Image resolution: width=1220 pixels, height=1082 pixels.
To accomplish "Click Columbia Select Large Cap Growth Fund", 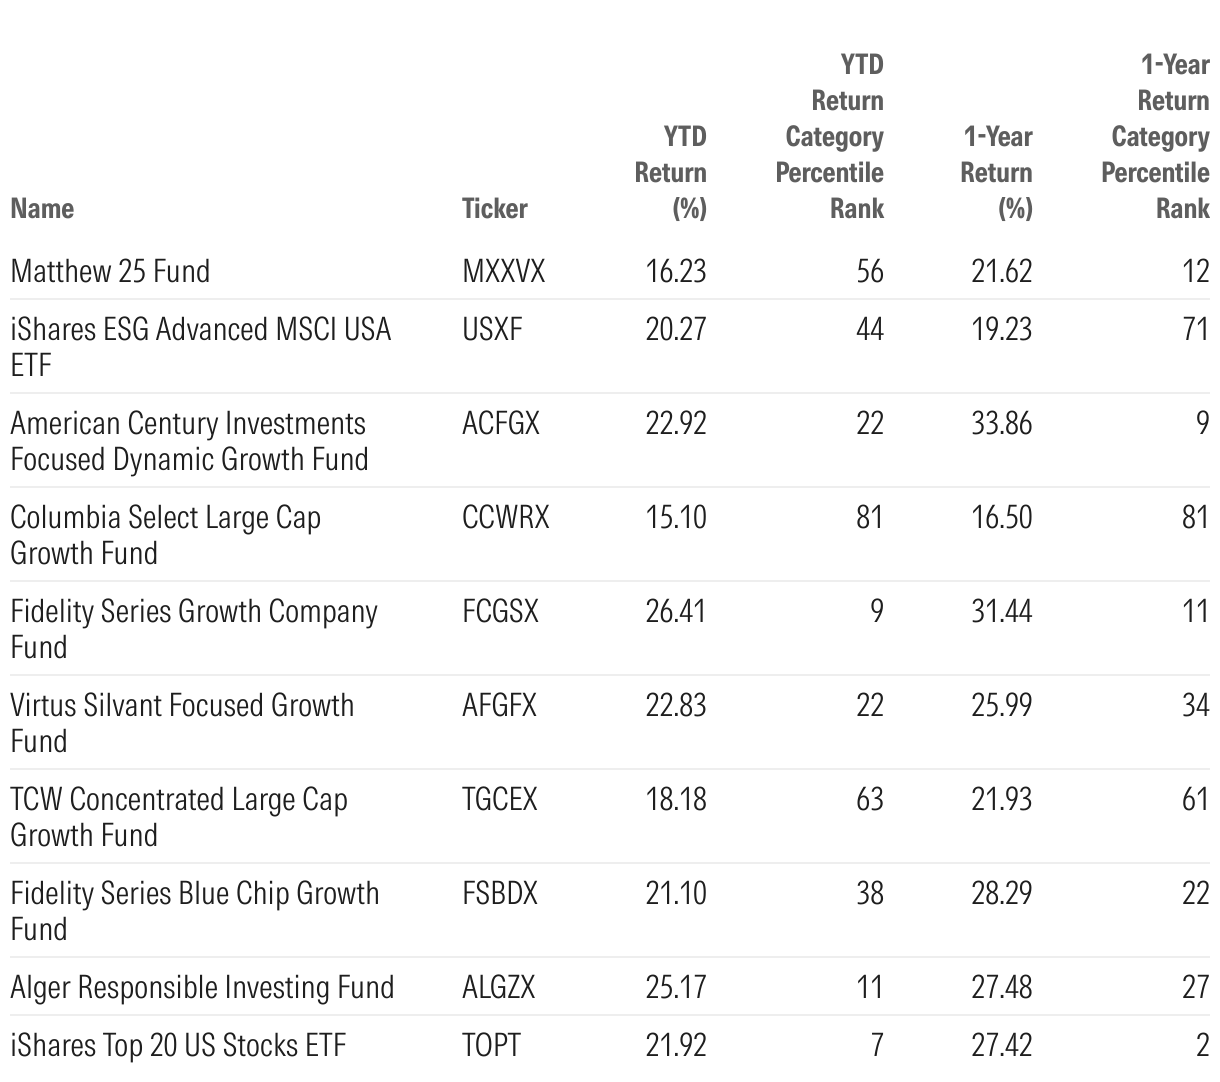I will pos(165,534).
